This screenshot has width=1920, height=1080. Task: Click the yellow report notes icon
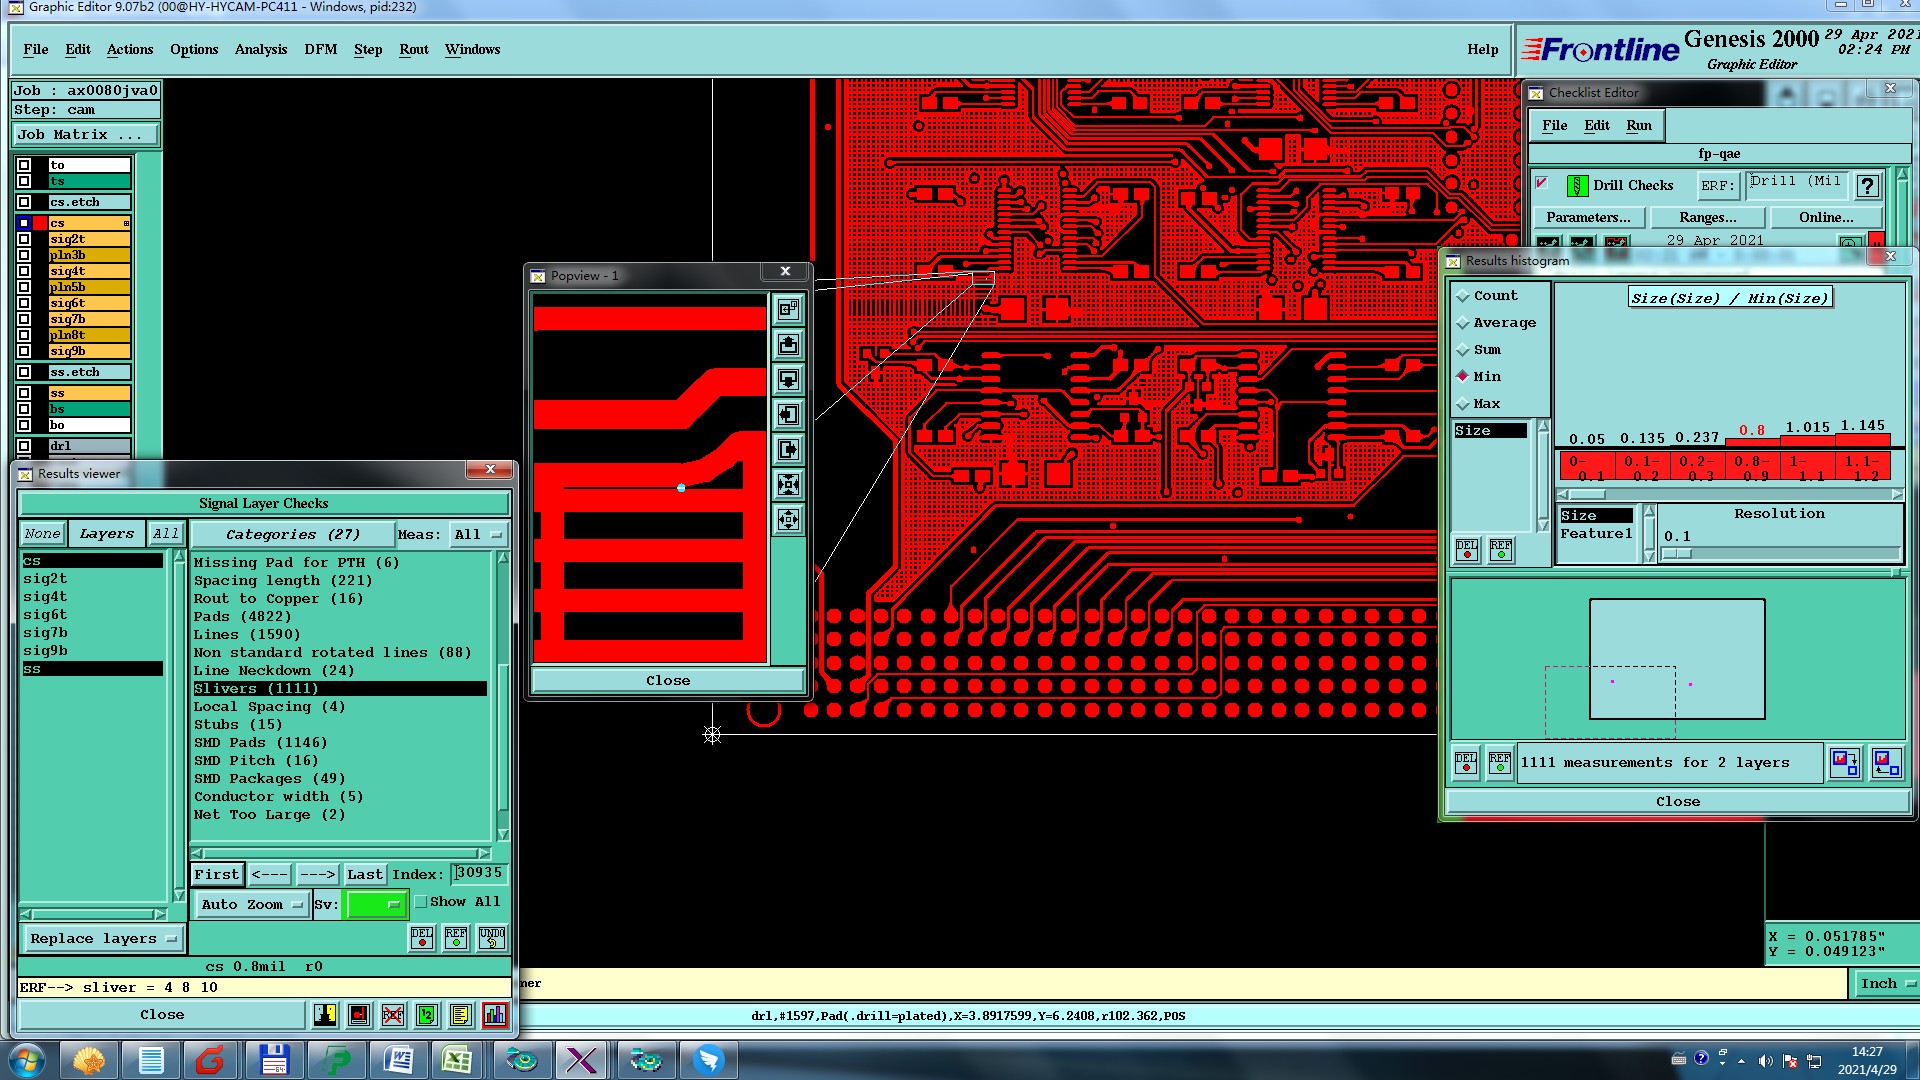tap(460, 1015)
